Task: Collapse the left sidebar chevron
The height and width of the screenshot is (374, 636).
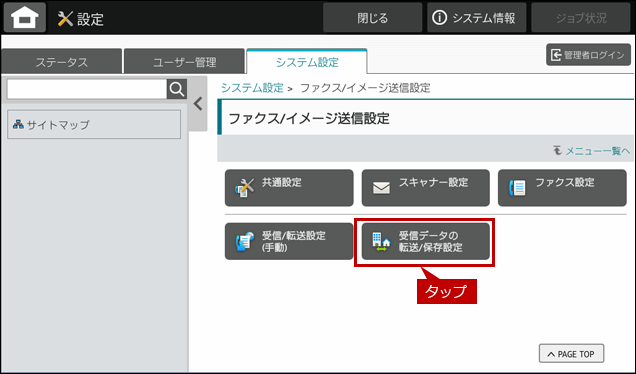Action: tap(198, 104)
